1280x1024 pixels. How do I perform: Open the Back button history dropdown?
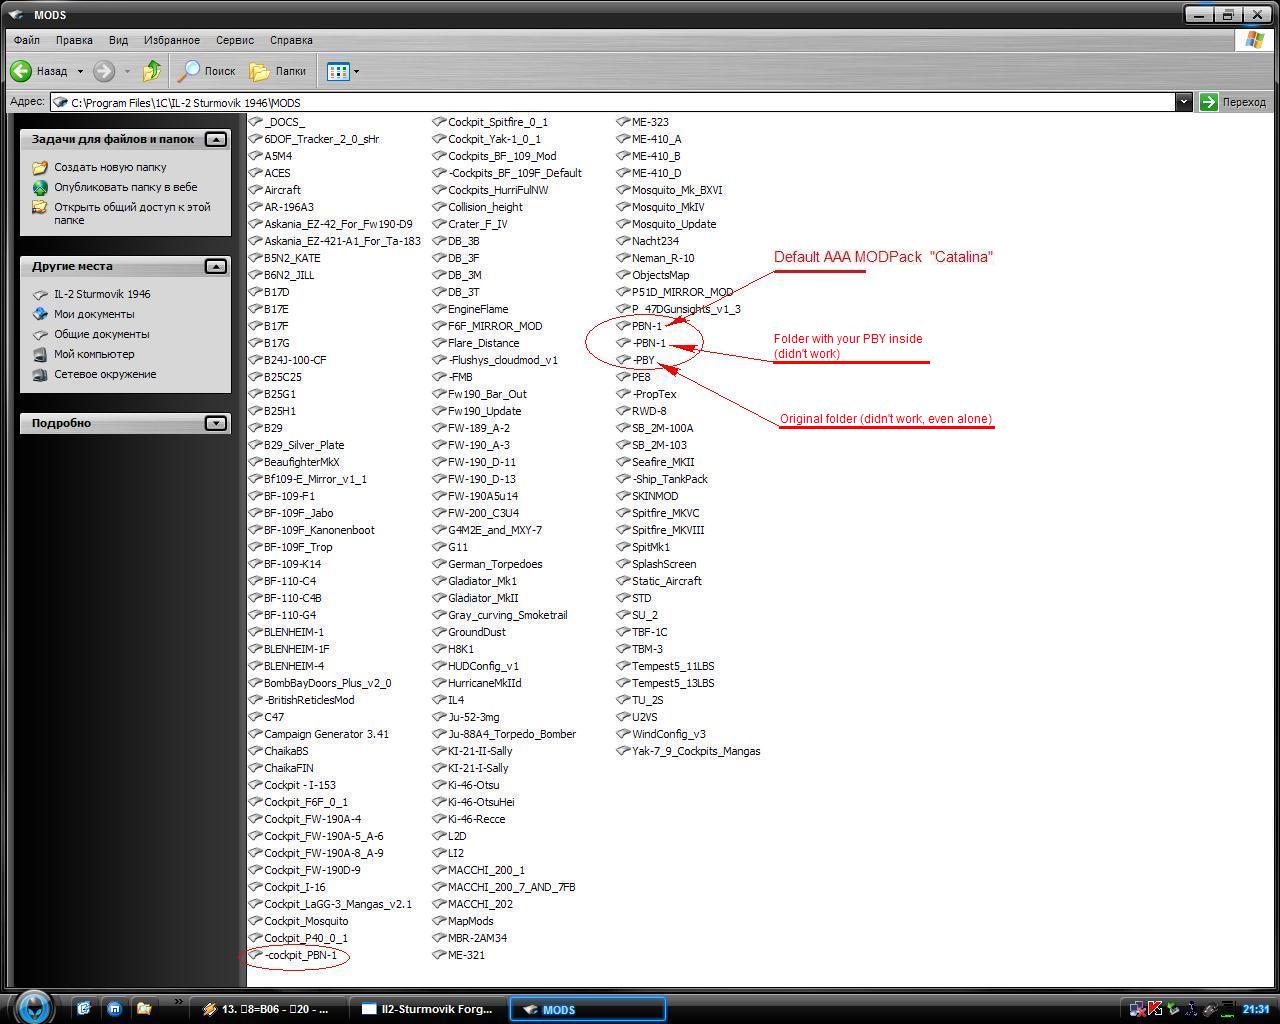80,71
